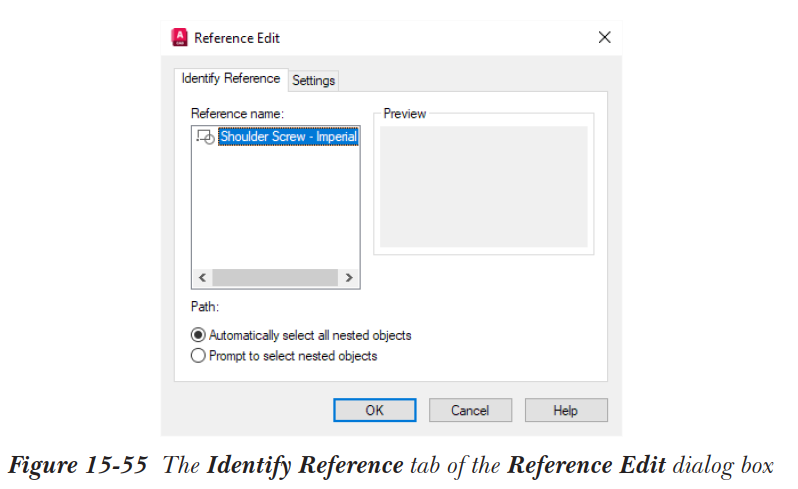Click the Path: label
Image resolution: width=798 pixels, height=489 pixels.
tap(205, 307)
